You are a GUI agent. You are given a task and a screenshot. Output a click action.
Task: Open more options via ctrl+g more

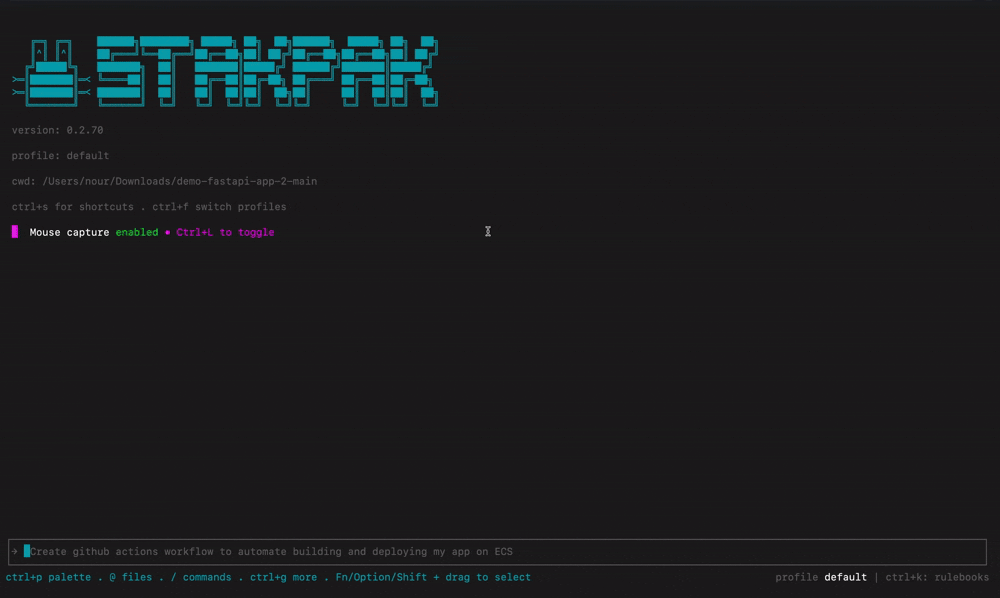click(x=283, y=577)
